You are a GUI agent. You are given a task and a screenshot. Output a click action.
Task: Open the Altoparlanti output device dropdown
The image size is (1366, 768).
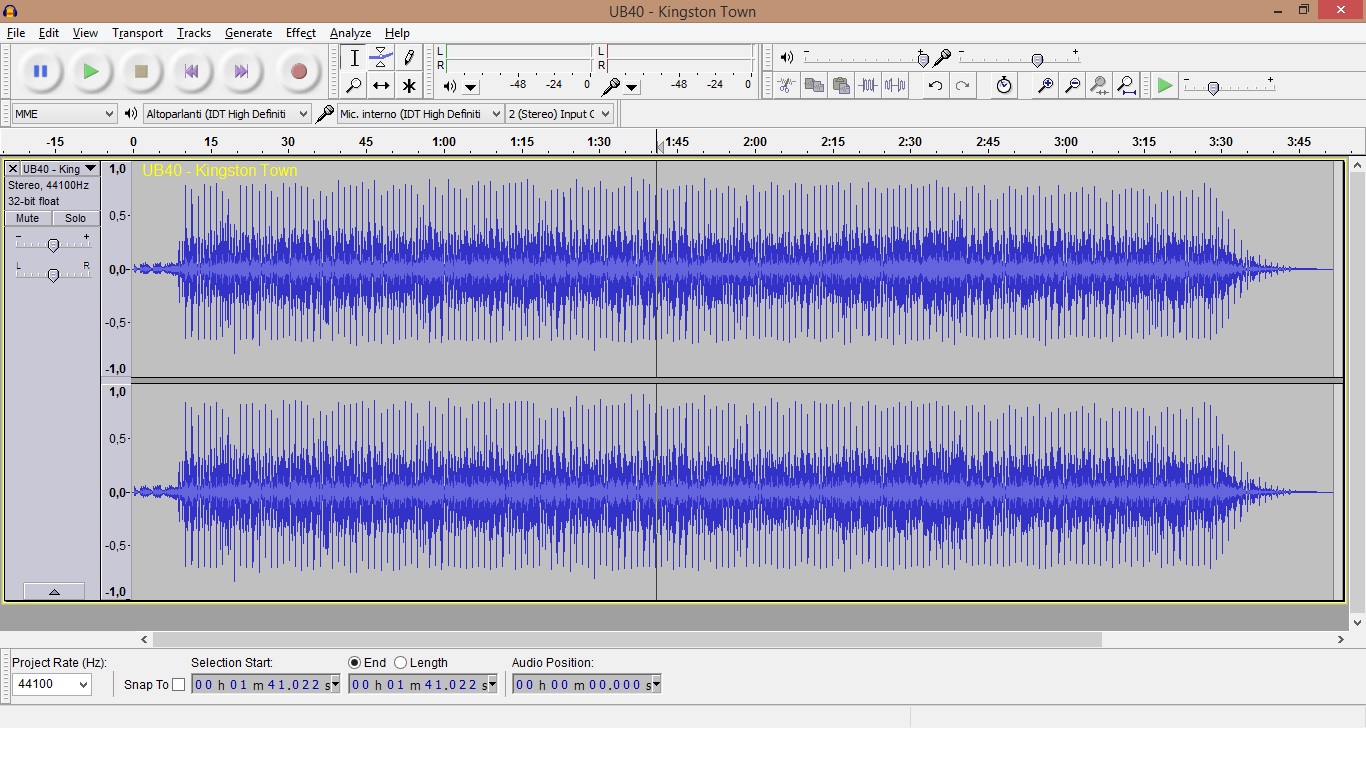[227, 114]
